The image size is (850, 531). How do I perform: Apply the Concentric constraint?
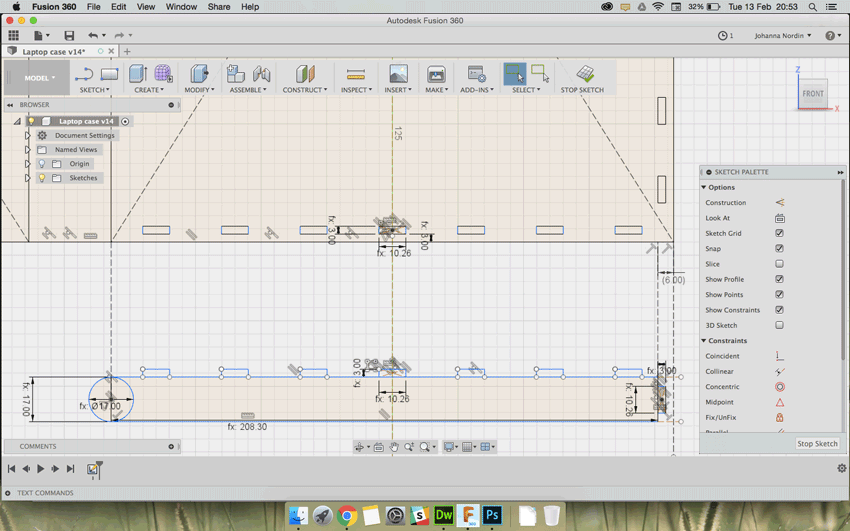tap(779, 387)
